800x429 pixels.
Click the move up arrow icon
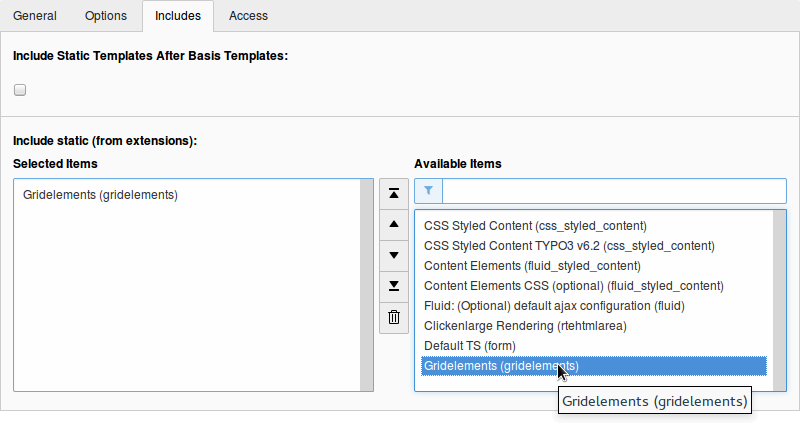click(393, 224)
